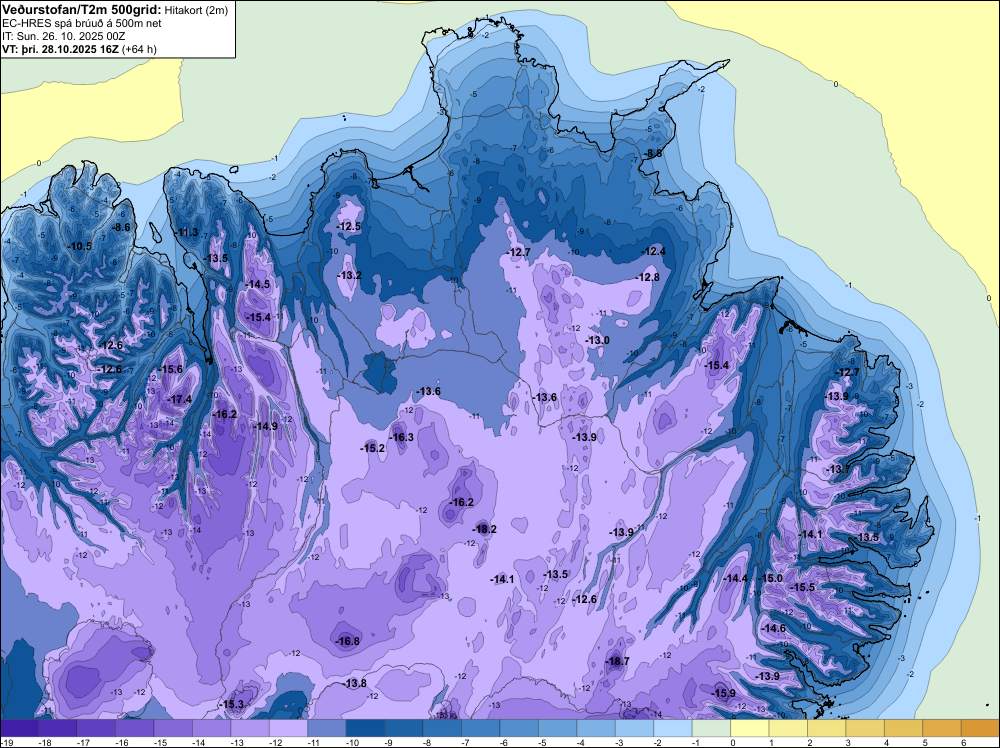Image resolution: width=1000 pixels, height=748 pixels.
Task: Click the -12.8 temperature value
Action: point(648,277)
